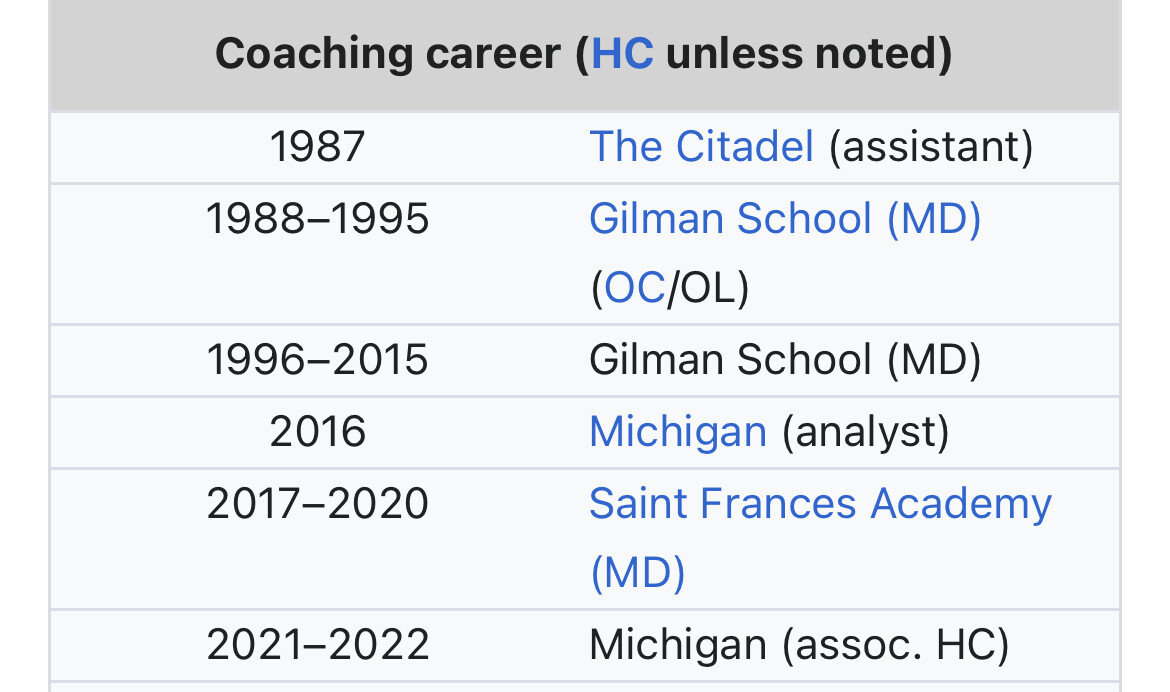Select the 1987 year cell

(x=317, y=146)
